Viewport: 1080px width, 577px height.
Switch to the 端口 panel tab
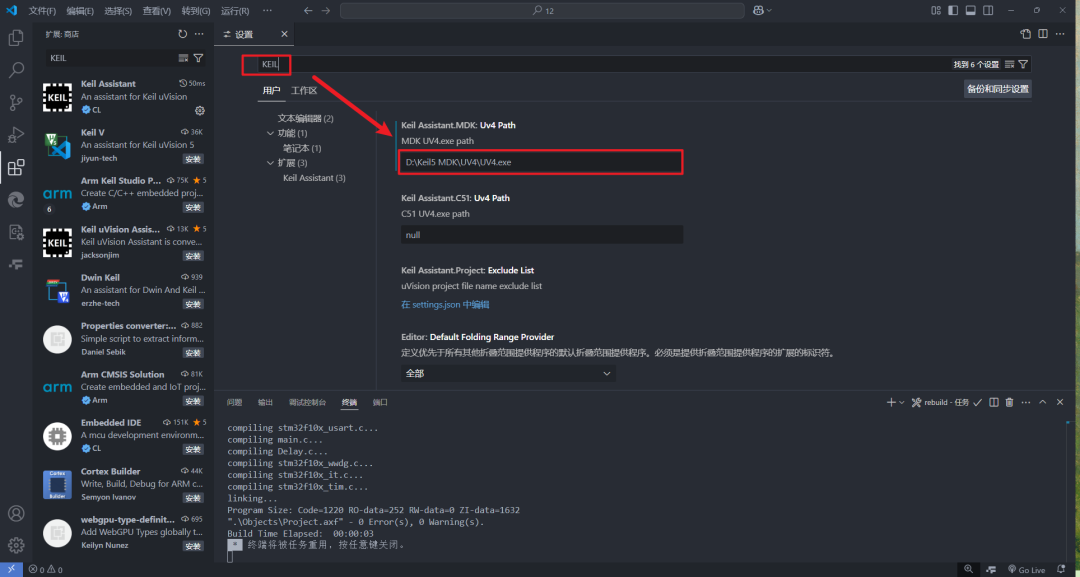380,402
